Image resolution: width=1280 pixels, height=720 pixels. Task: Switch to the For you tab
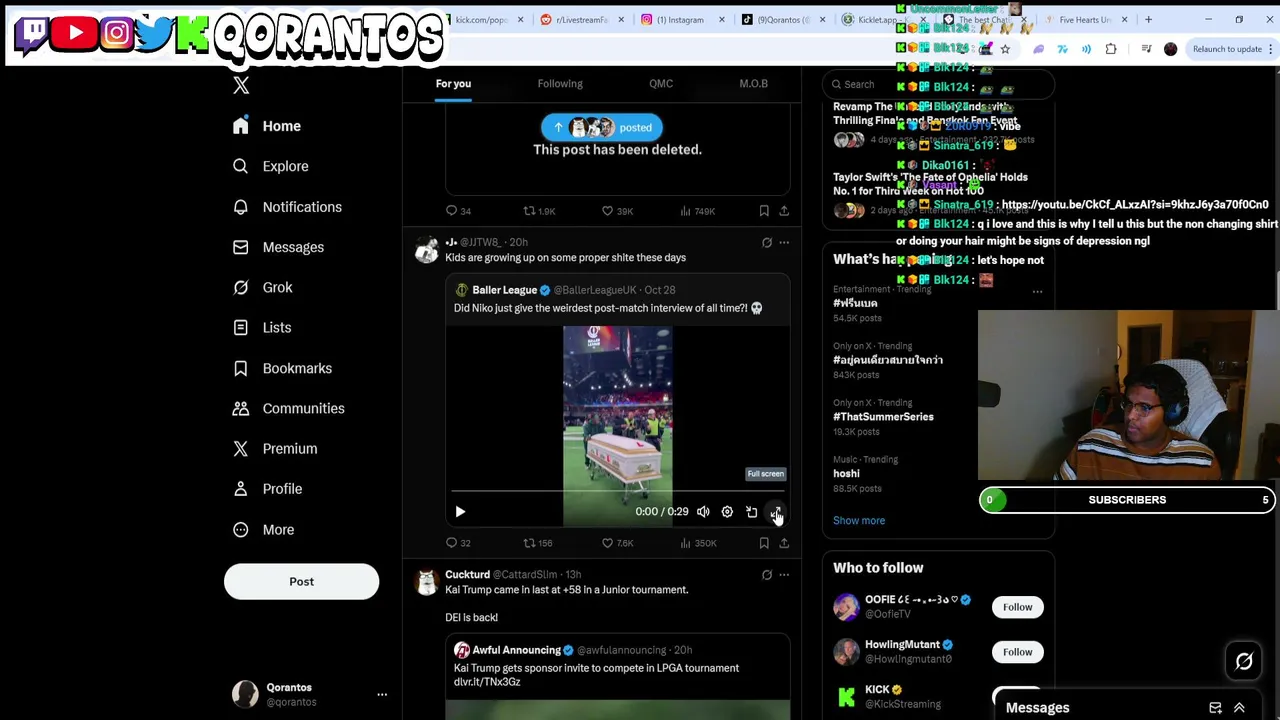pyautogui.click(x=453, y=83)
